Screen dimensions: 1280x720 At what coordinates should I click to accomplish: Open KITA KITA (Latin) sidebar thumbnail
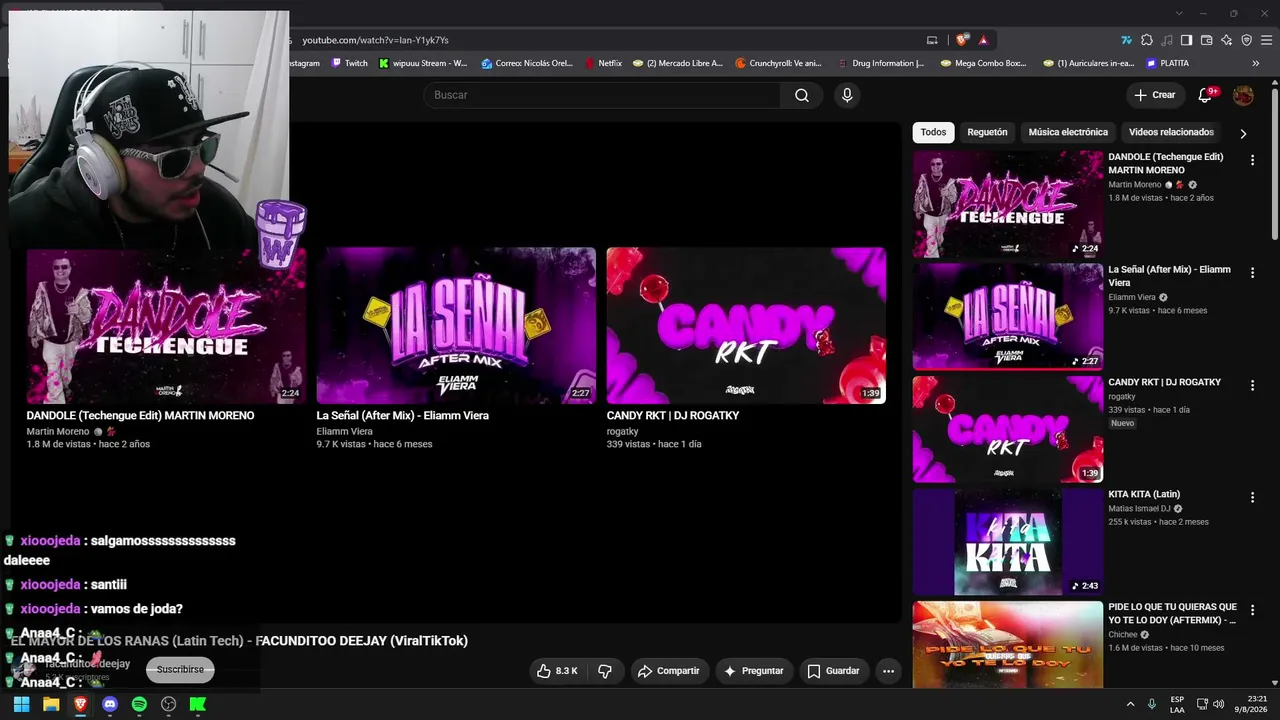(1008, 542)
